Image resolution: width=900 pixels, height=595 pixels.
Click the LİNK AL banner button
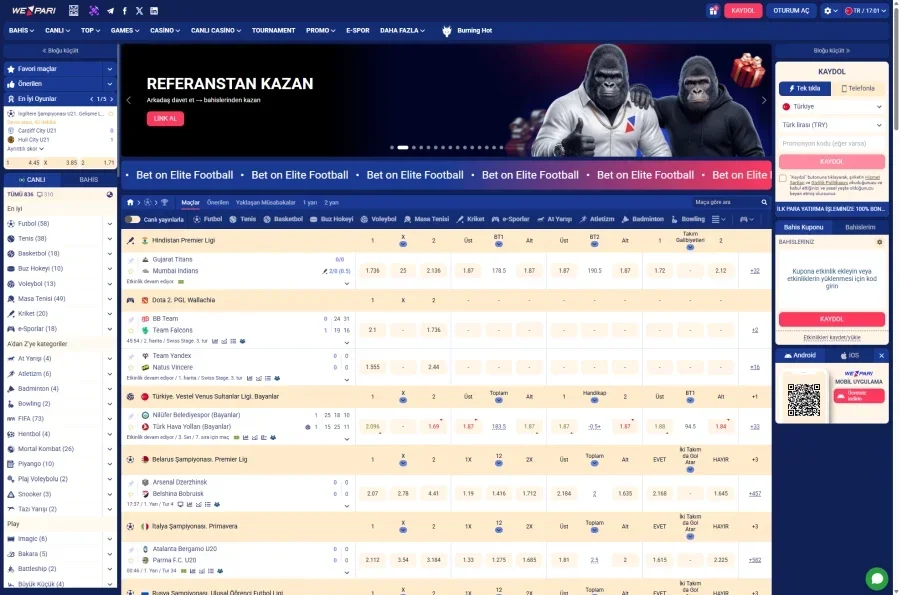(165, 119)
